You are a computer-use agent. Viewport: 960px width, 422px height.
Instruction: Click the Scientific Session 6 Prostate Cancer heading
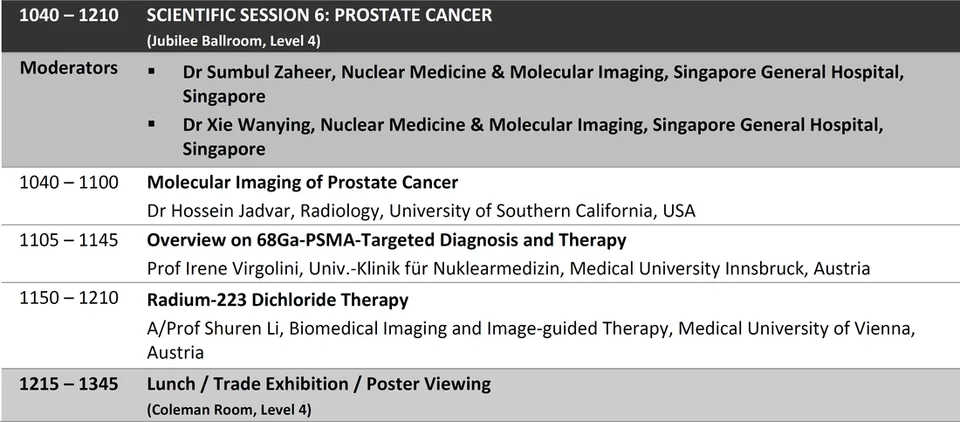(319, 15)
